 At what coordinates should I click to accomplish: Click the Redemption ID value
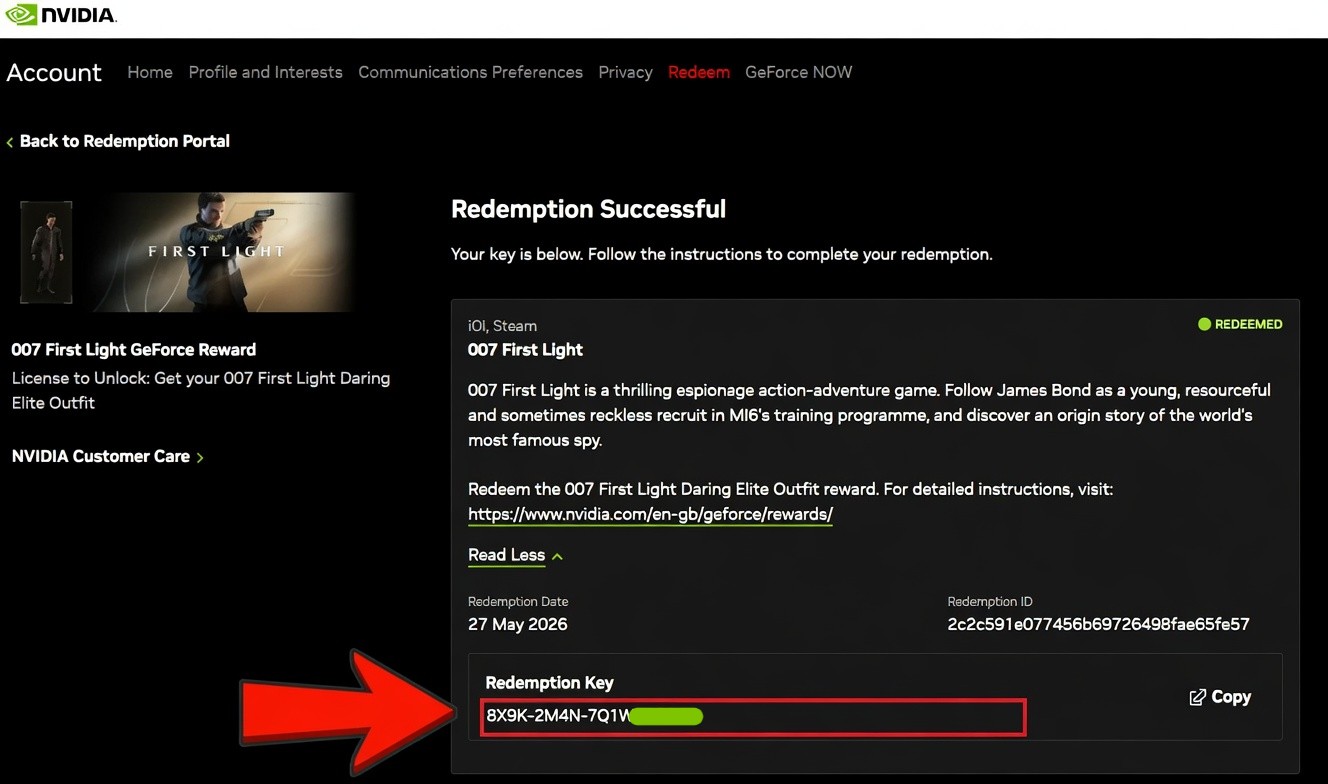click(x=1098, y=624)
